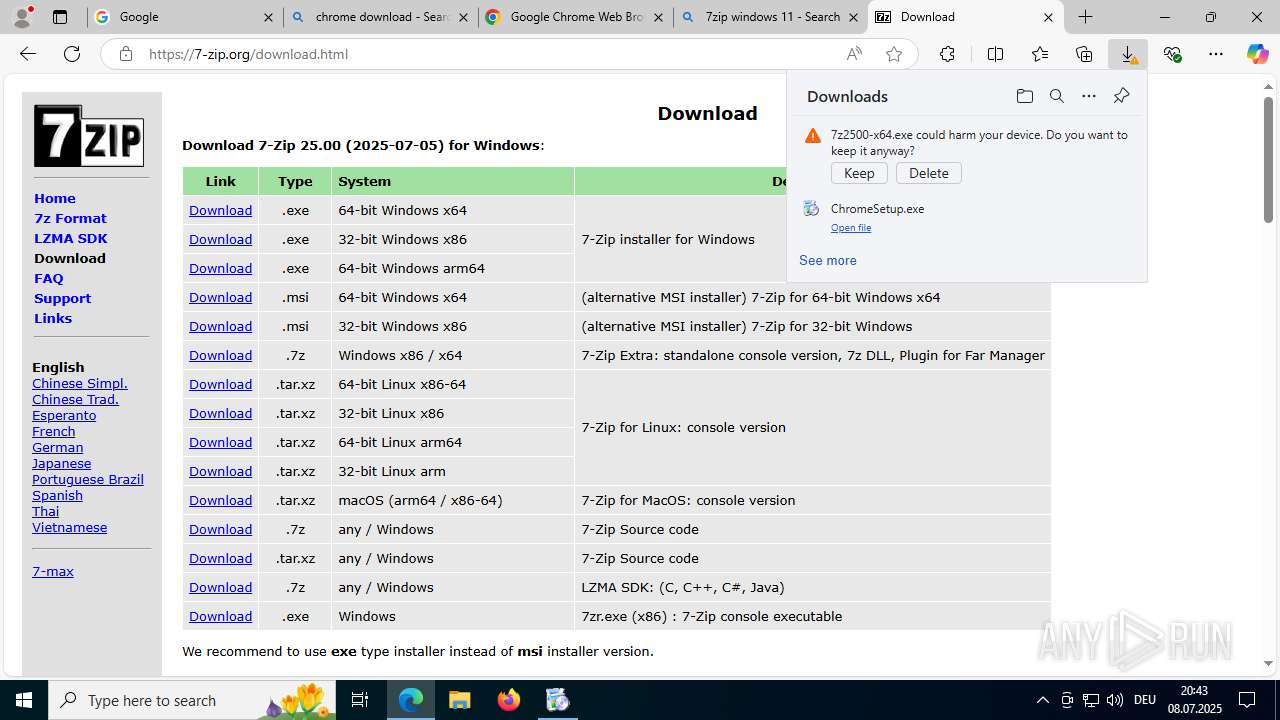Switch language to Japanese
This screenshot has height=720, width=1280.
[x=61, y=463]
